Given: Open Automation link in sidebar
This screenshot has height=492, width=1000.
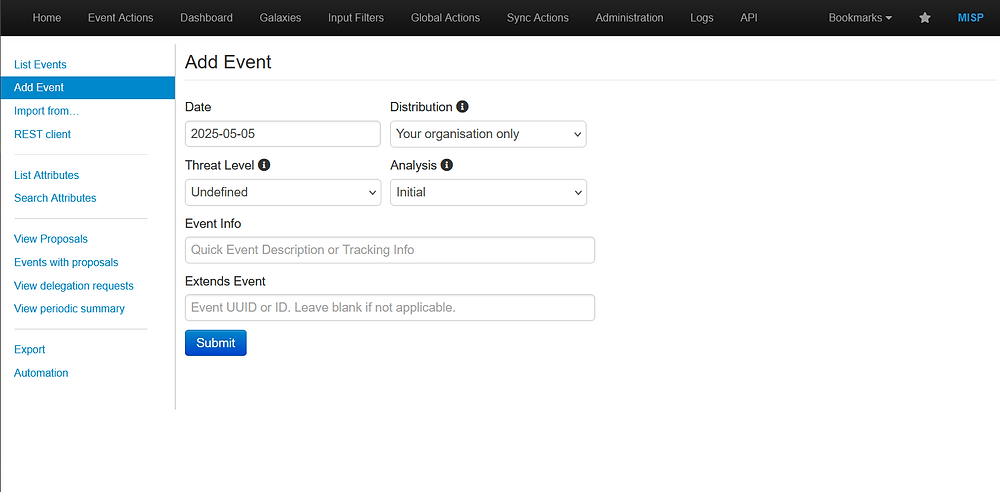Looking at the screenshot, I should click(41, 373).
